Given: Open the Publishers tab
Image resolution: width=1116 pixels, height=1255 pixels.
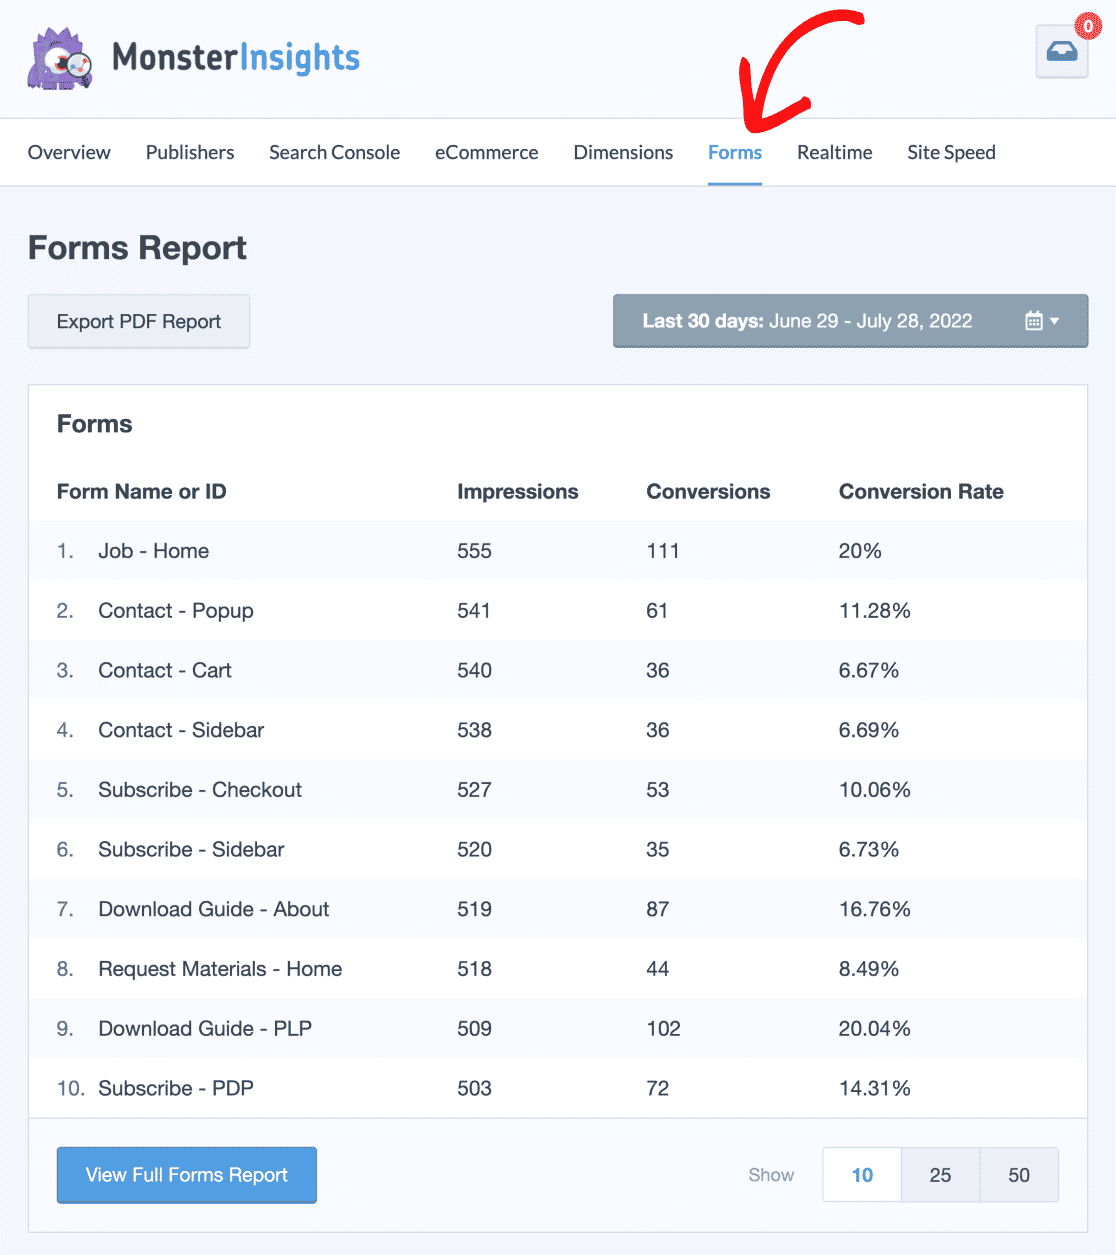Looking at the screenshot, I should point(190,152).
